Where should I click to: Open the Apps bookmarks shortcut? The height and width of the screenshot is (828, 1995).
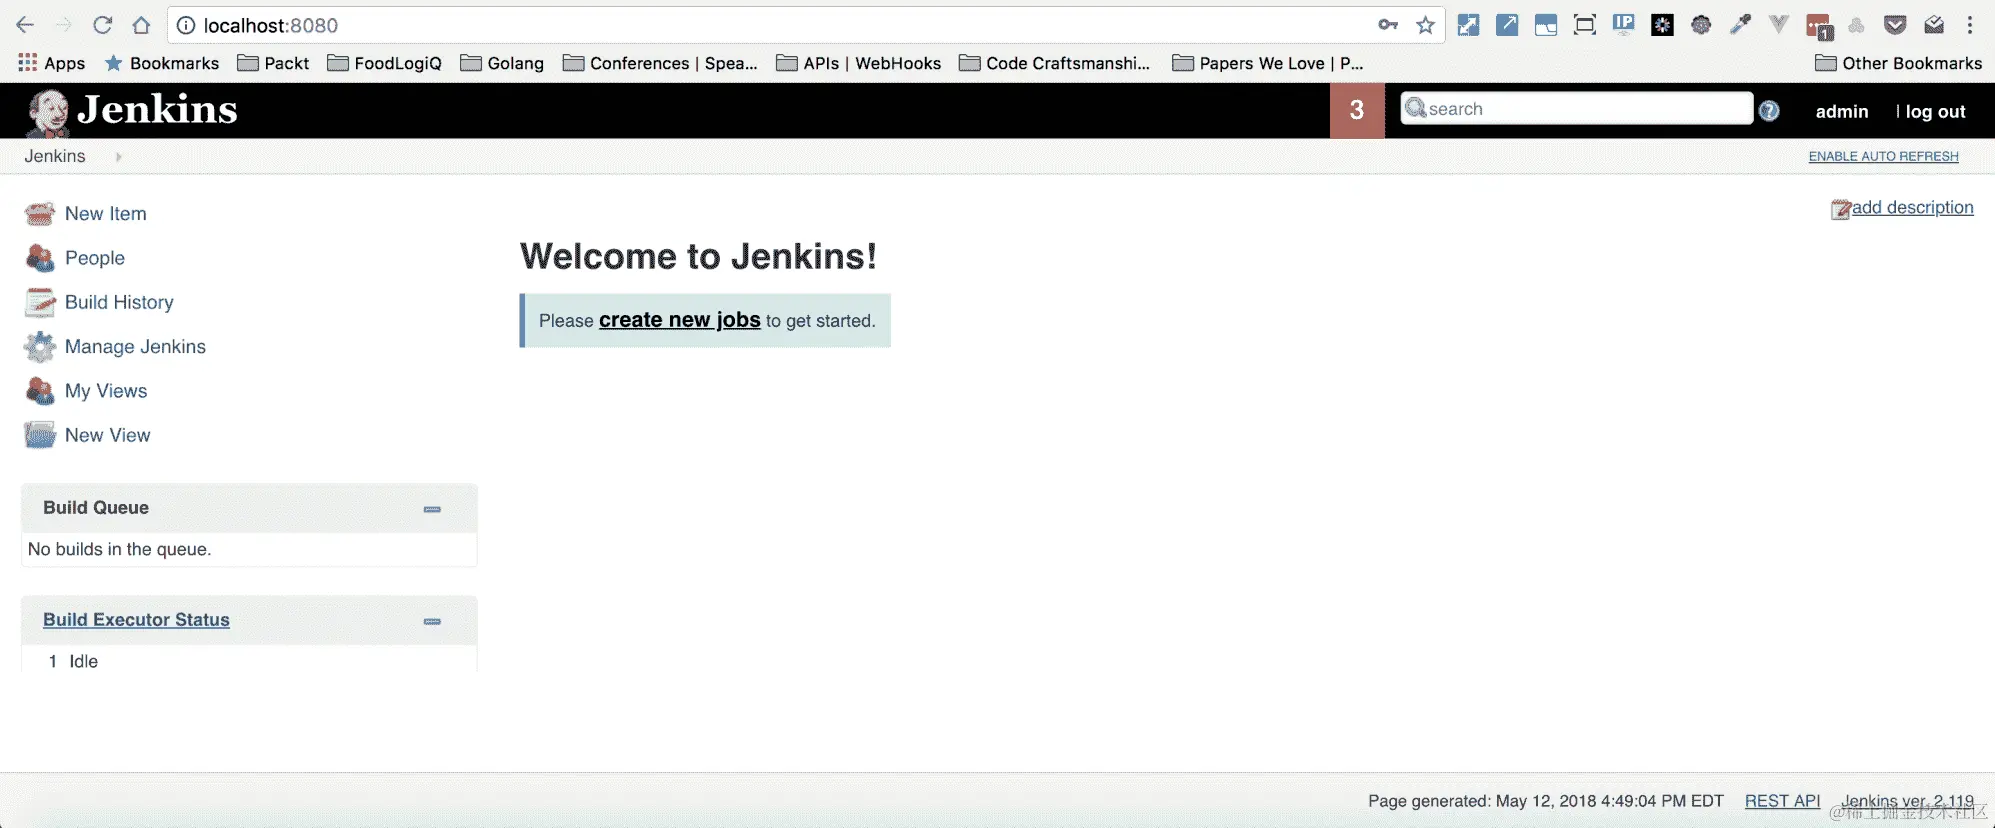(52, 63)
